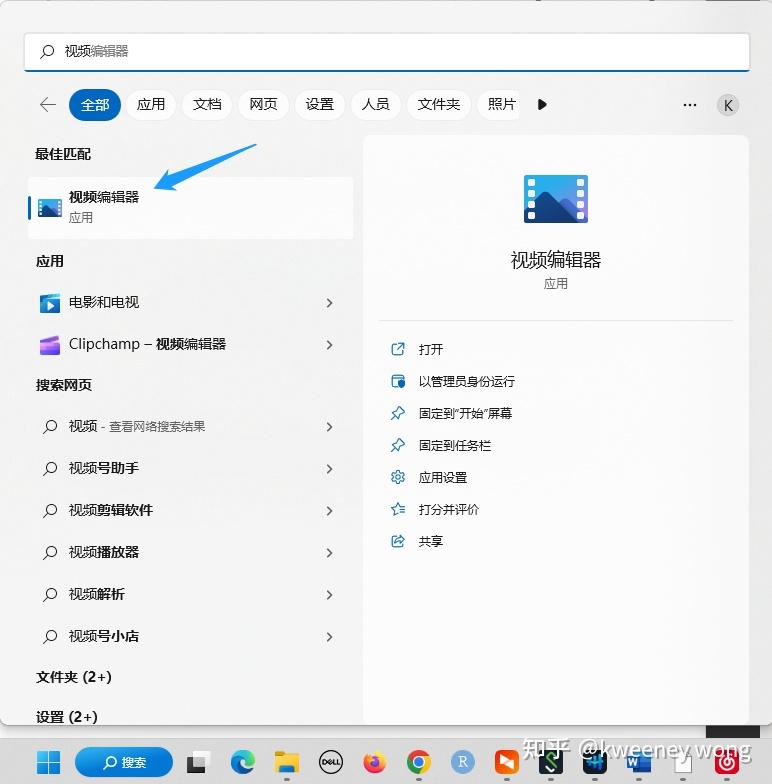Switch to the 网页 filter tab
772x784 pixels.
click(263, 104)
